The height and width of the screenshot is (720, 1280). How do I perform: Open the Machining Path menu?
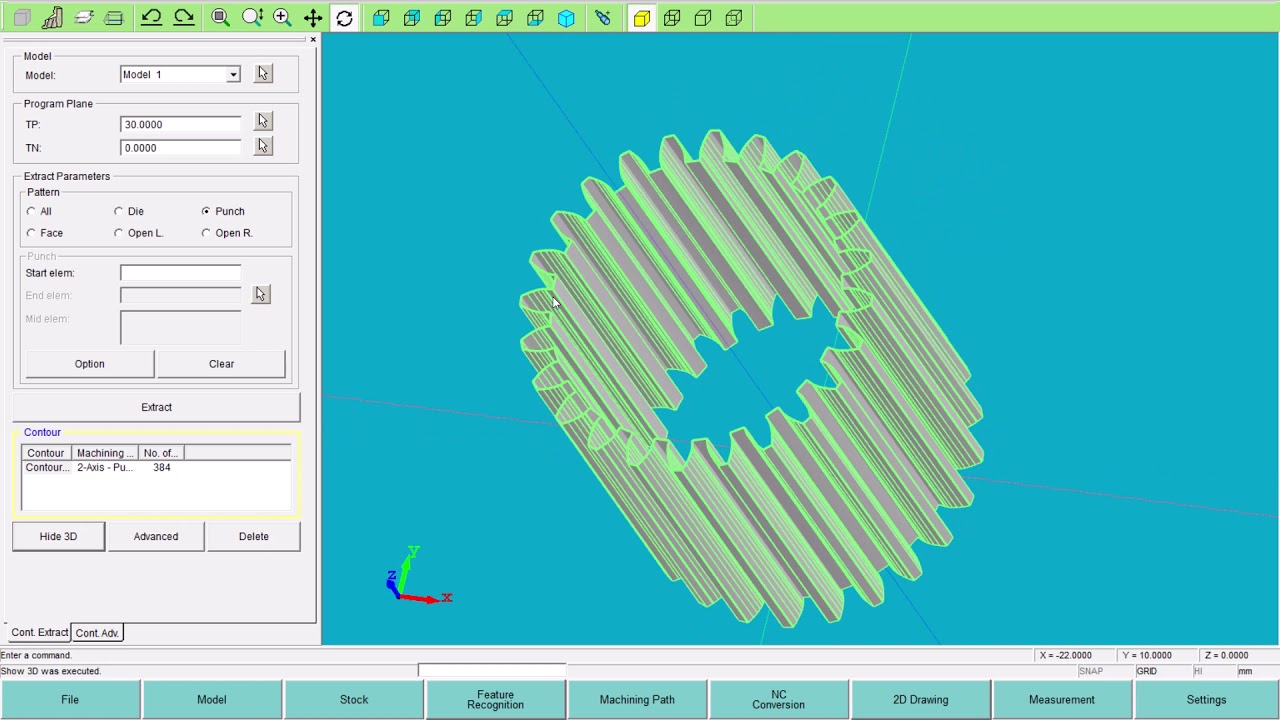[637, 700]
